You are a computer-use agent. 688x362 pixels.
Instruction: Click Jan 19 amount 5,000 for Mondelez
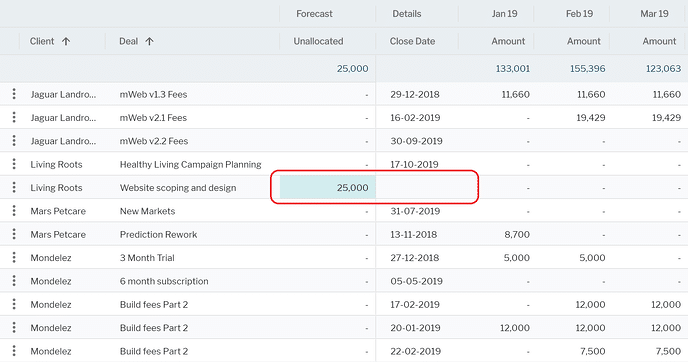(516, 258)
